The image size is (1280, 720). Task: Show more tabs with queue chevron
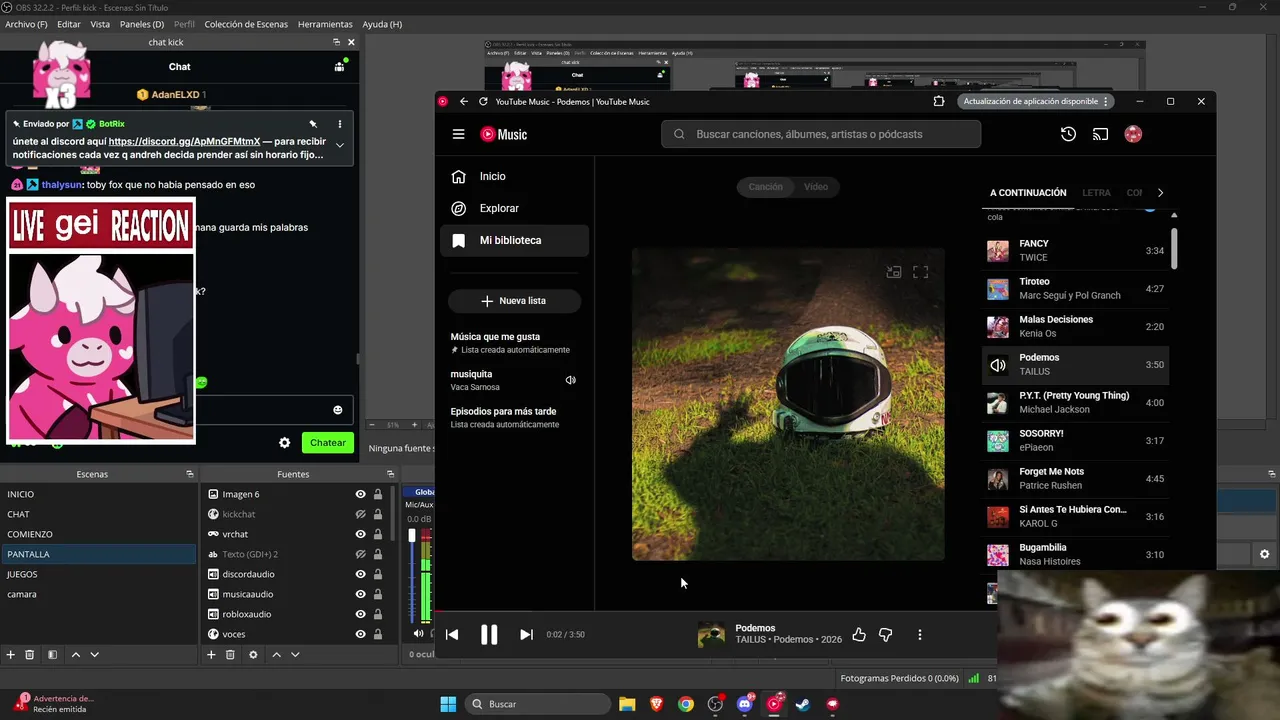click(x=1160, y=192)
